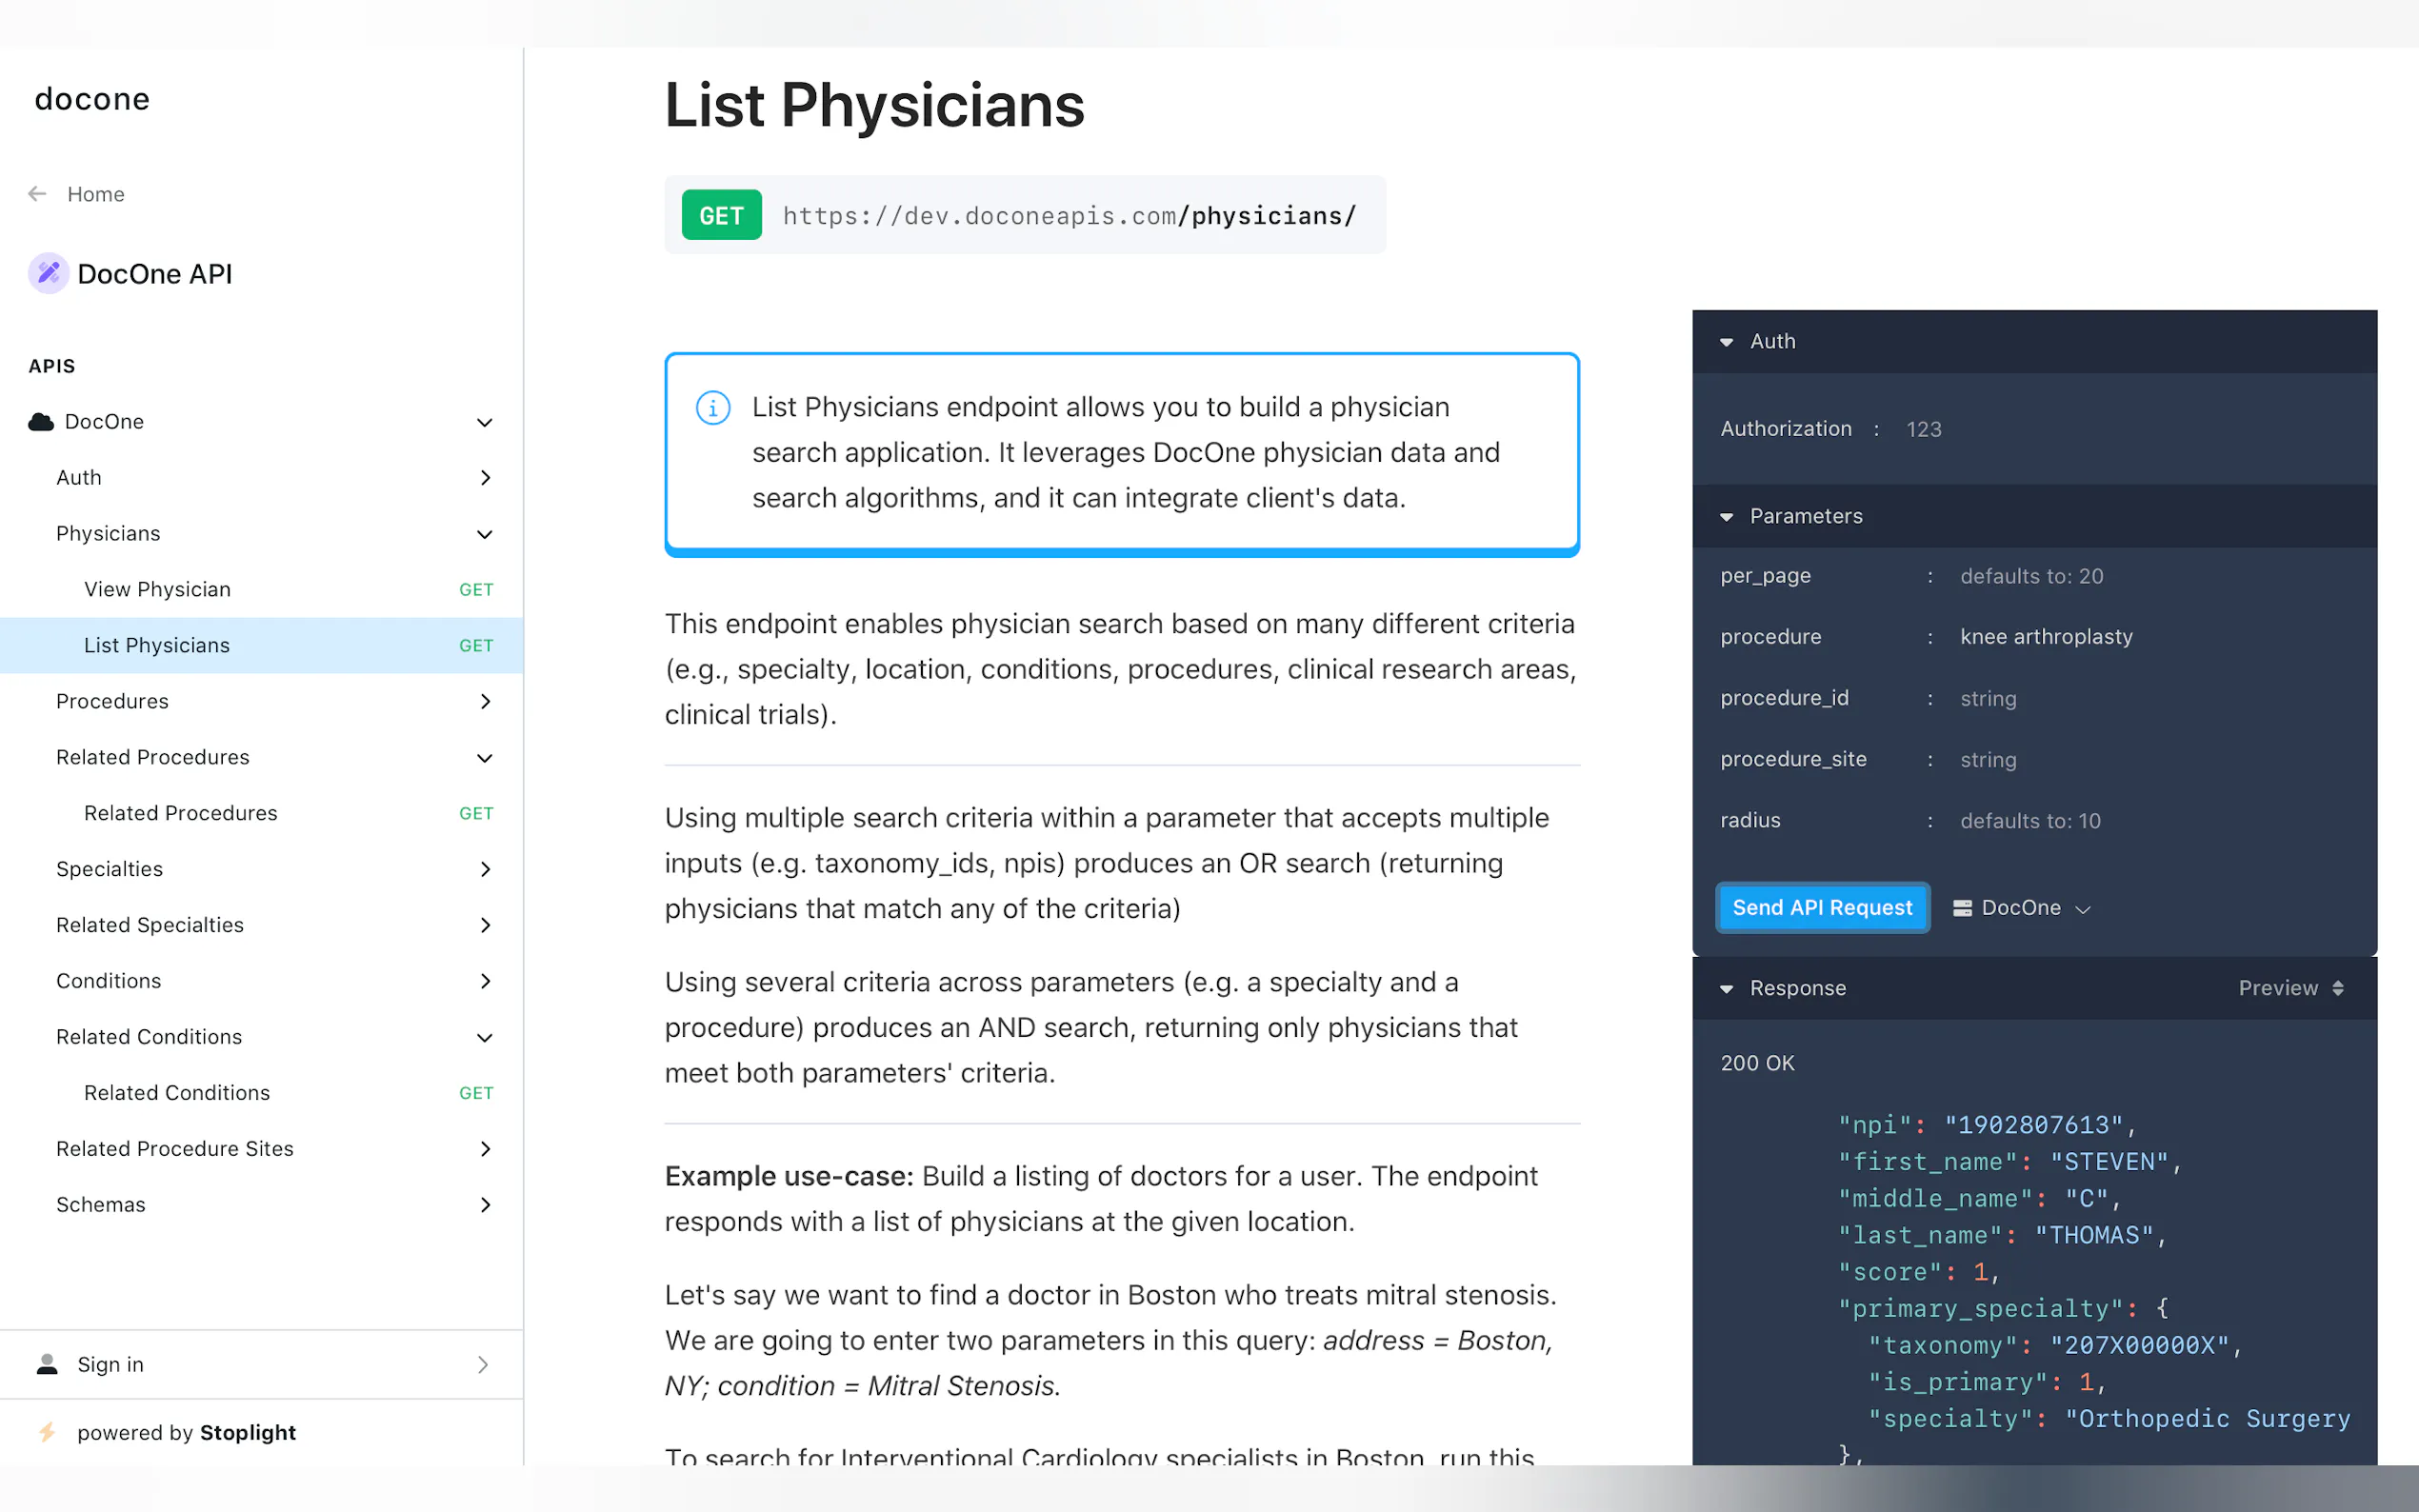Click the server icon beside DocOne dropdown
The image size is (2419, 1512).
tap(1962, 908)
